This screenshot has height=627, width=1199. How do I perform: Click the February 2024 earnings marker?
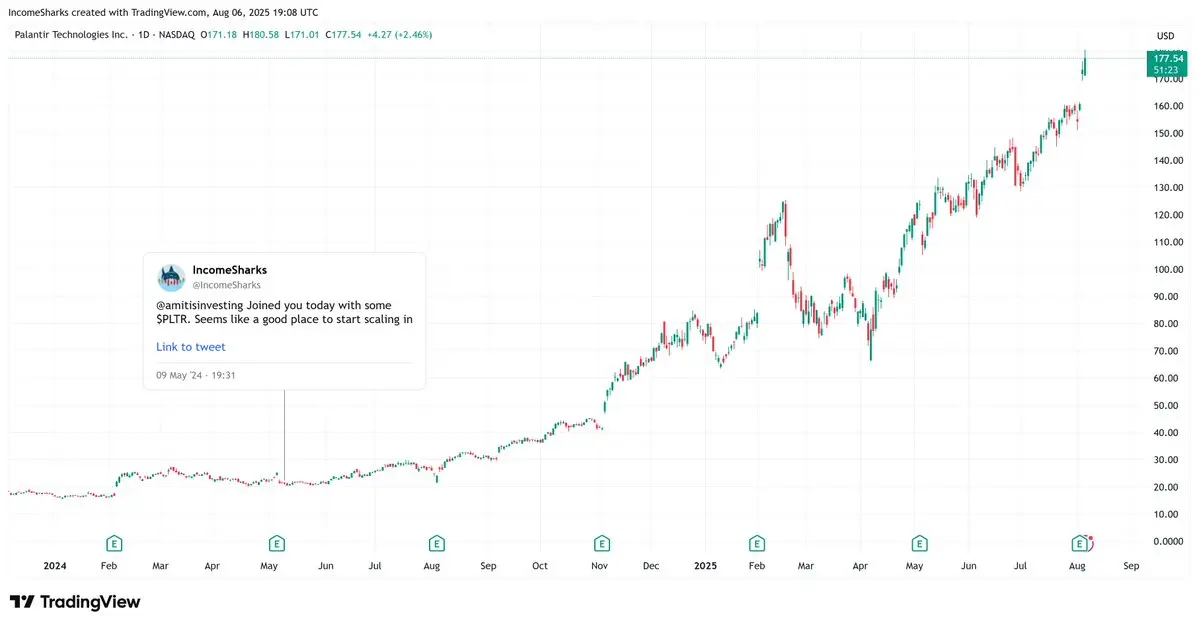pyautogui.click(x=114, y=544)
